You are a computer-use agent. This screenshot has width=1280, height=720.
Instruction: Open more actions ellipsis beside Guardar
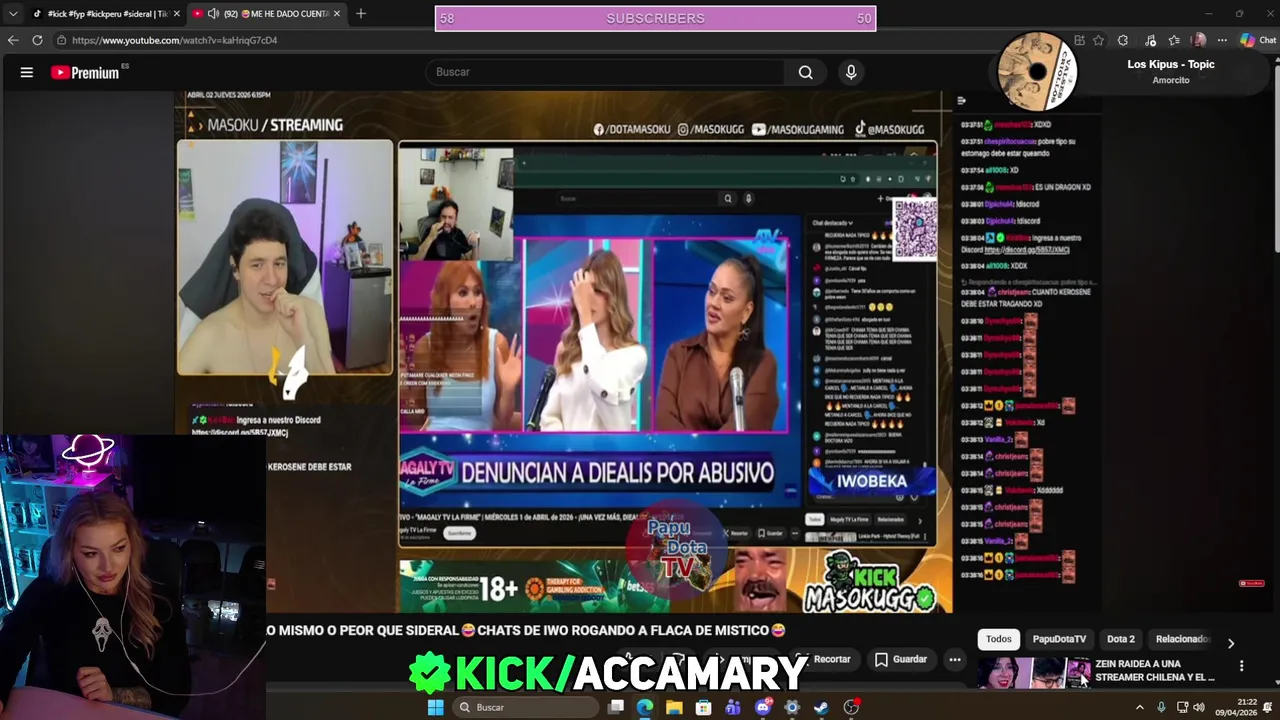point(955,659)
